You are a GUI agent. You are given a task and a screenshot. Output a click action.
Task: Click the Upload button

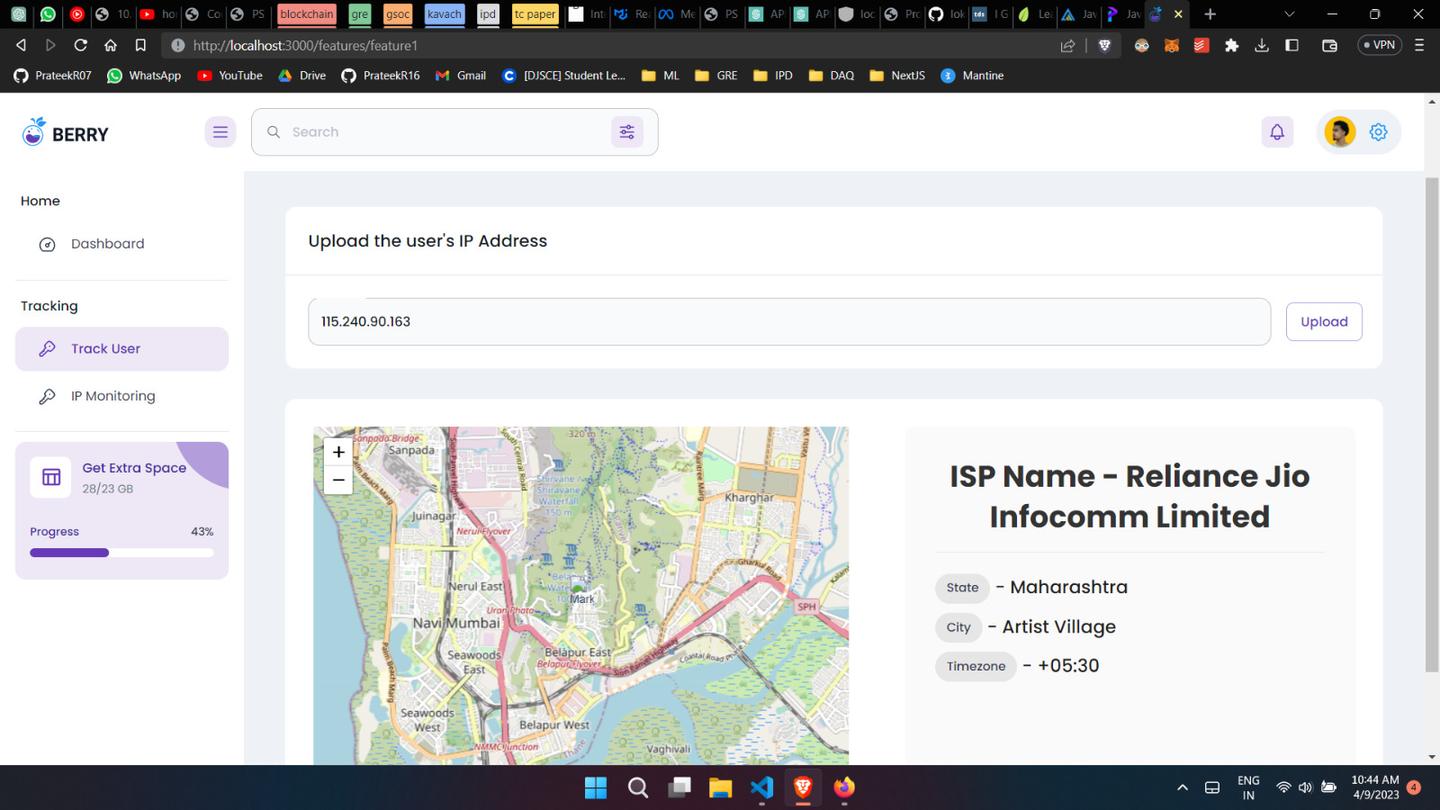pyautogui.click(x=1324, y=322)
